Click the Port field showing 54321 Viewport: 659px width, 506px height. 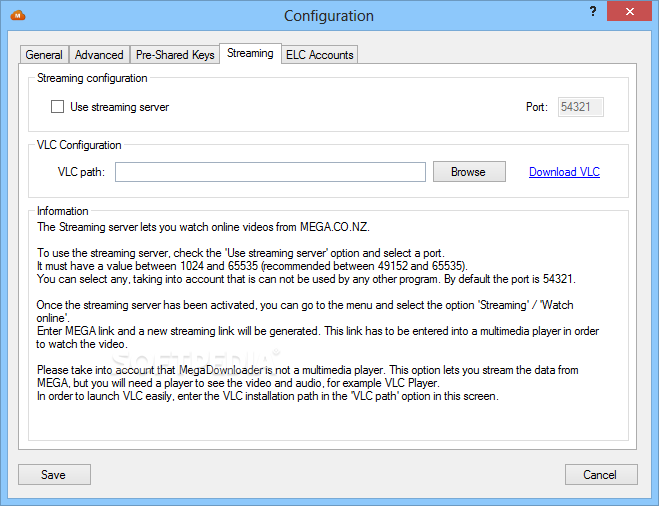pos(580,107)
